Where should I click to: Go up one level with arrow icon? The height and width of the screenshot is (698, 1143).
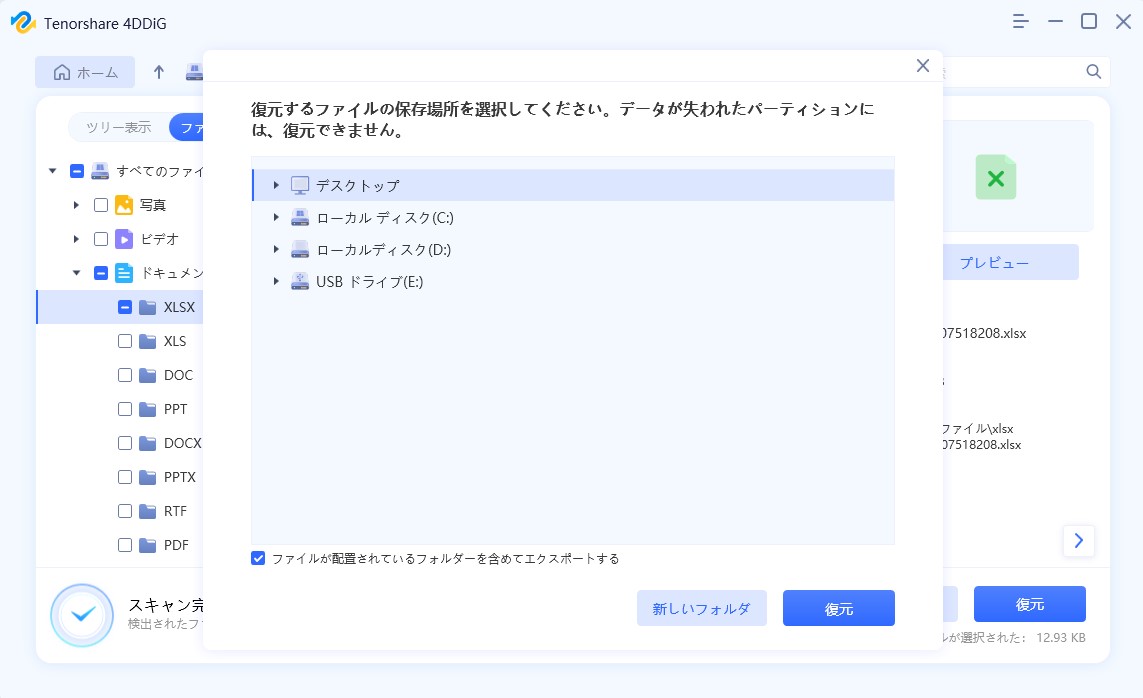(159, 71)
